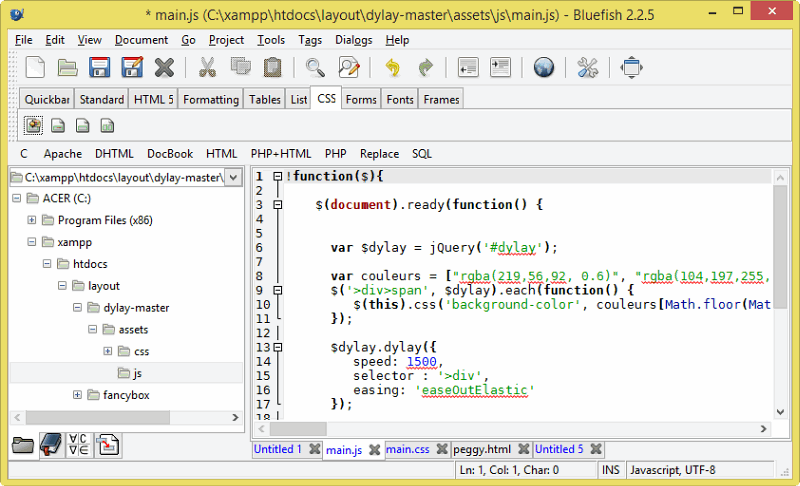
Task: Open the advanced find and replace icon
Action: [x=349, y=67]
